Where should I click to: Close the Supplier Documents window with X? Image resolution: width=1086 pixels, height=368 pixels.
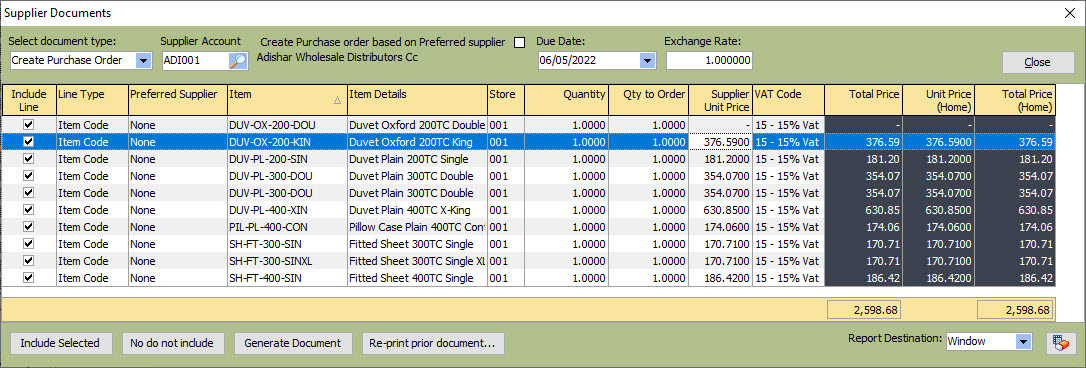tap(1069, 12)
